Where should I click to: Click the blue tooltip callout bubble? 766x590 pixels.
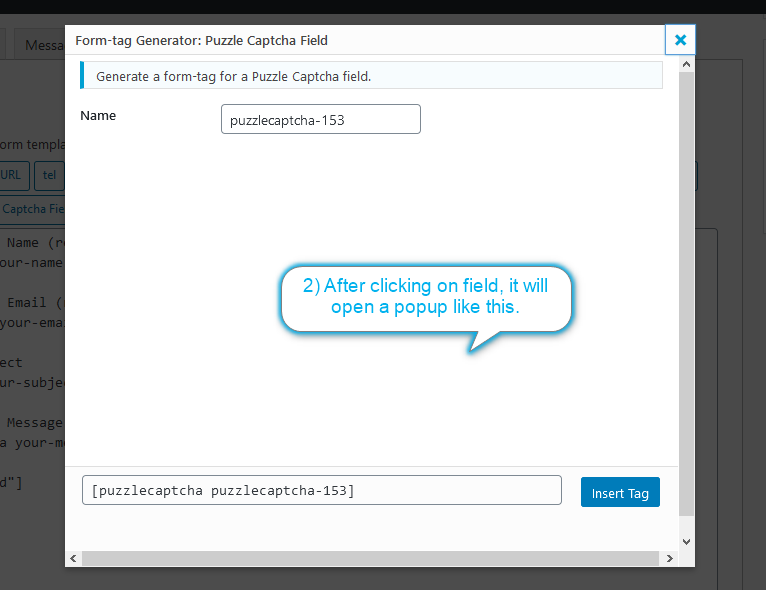pyautogui.click(x=426, y=297)
